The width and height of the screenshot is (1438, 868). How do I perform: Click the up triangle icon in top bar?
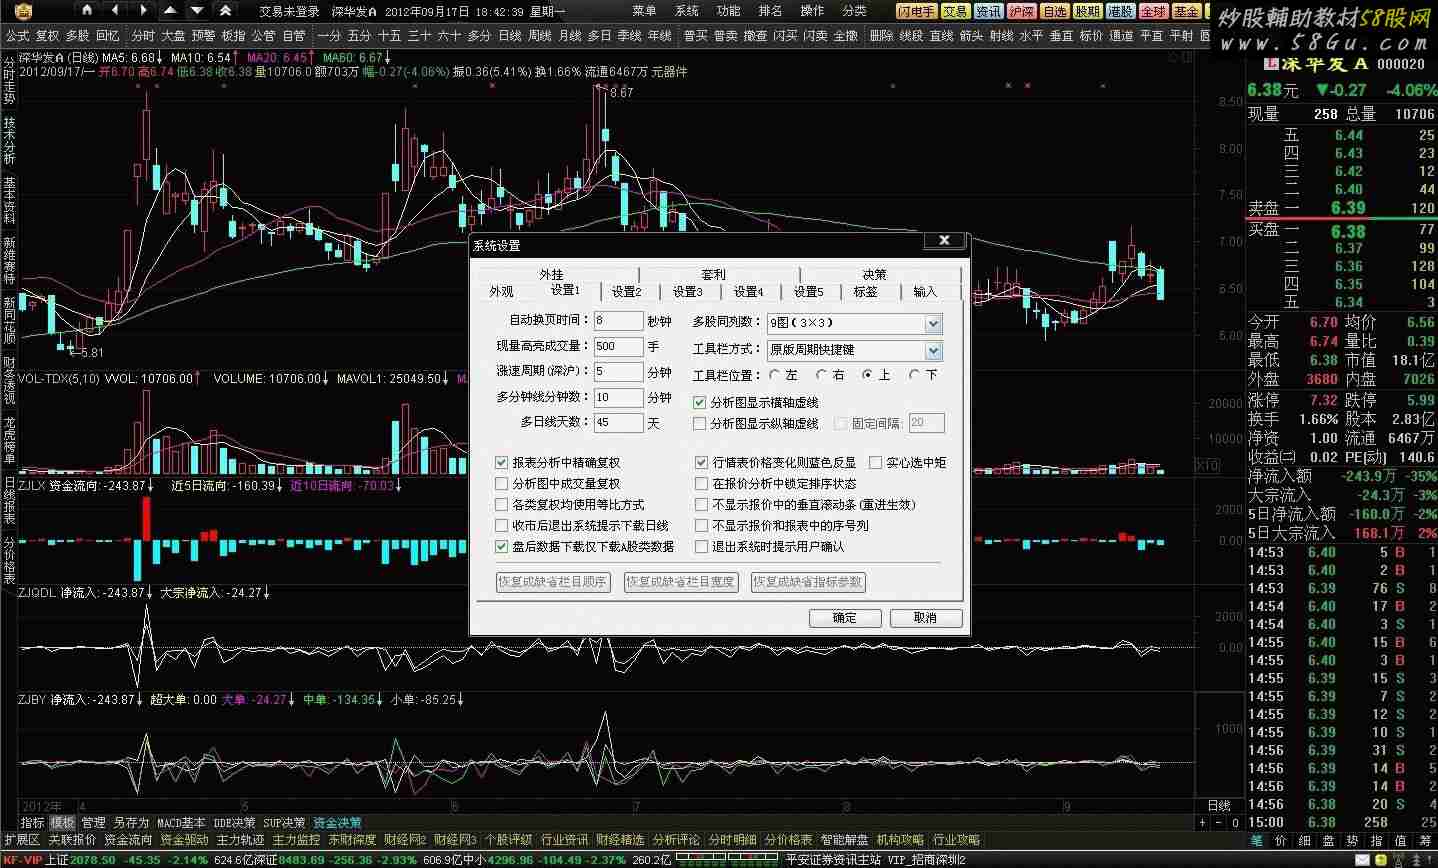pos(170,10)
